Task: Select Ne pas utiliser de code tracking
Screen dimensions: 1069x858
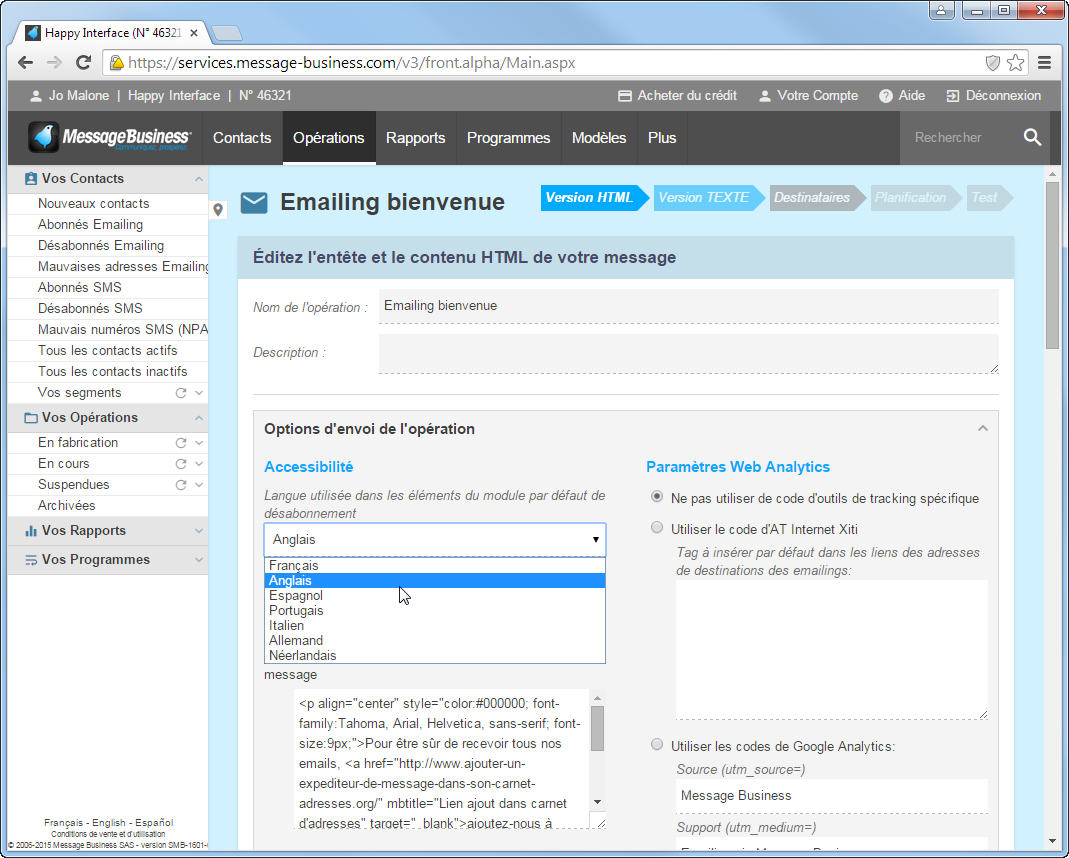Action: [x=657, y=497]
